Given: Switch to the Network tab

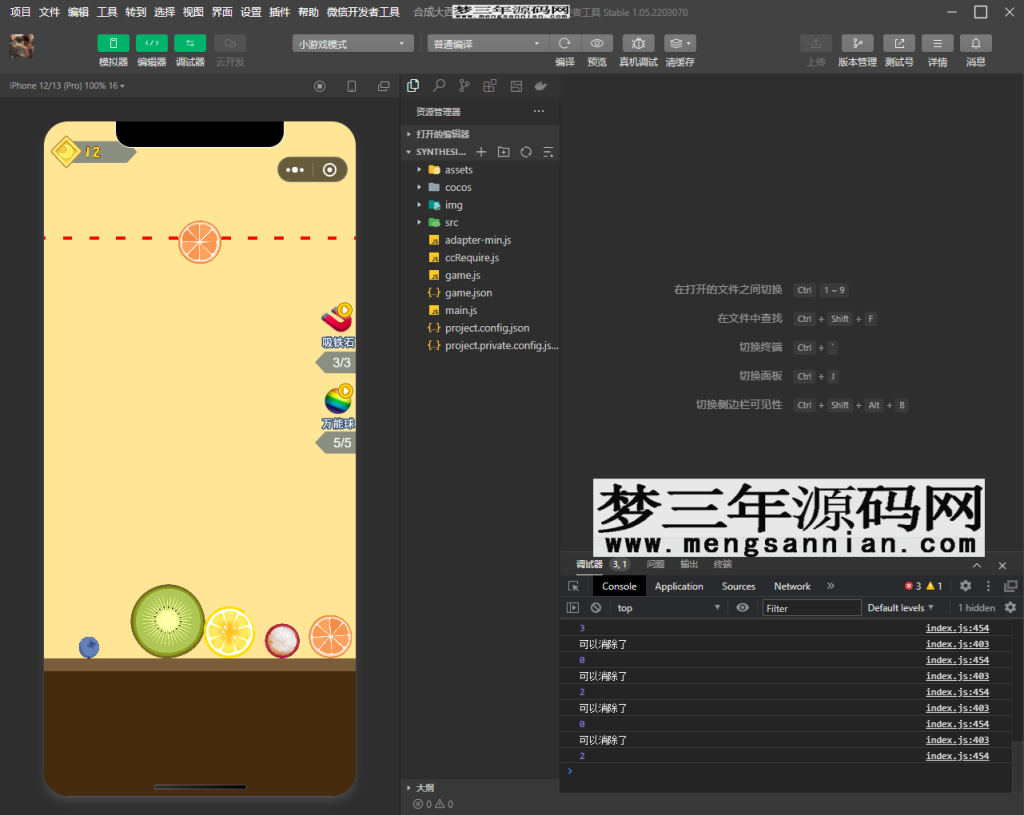Looking at the screenshot, I should click(x=792, y=586).
